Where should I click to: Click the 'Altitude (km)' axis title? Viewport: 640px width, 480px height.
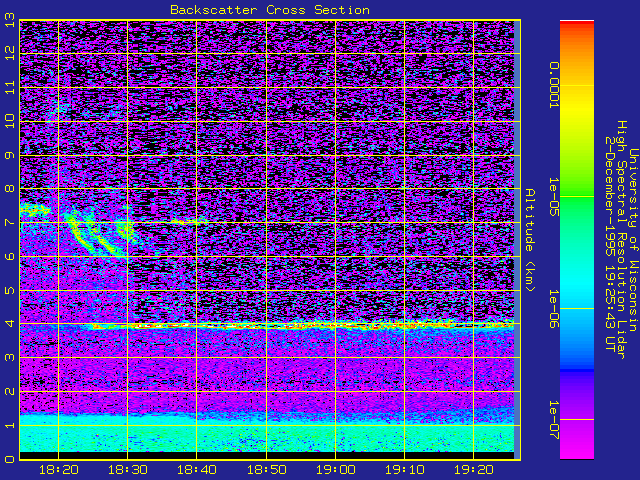[529, 240]
